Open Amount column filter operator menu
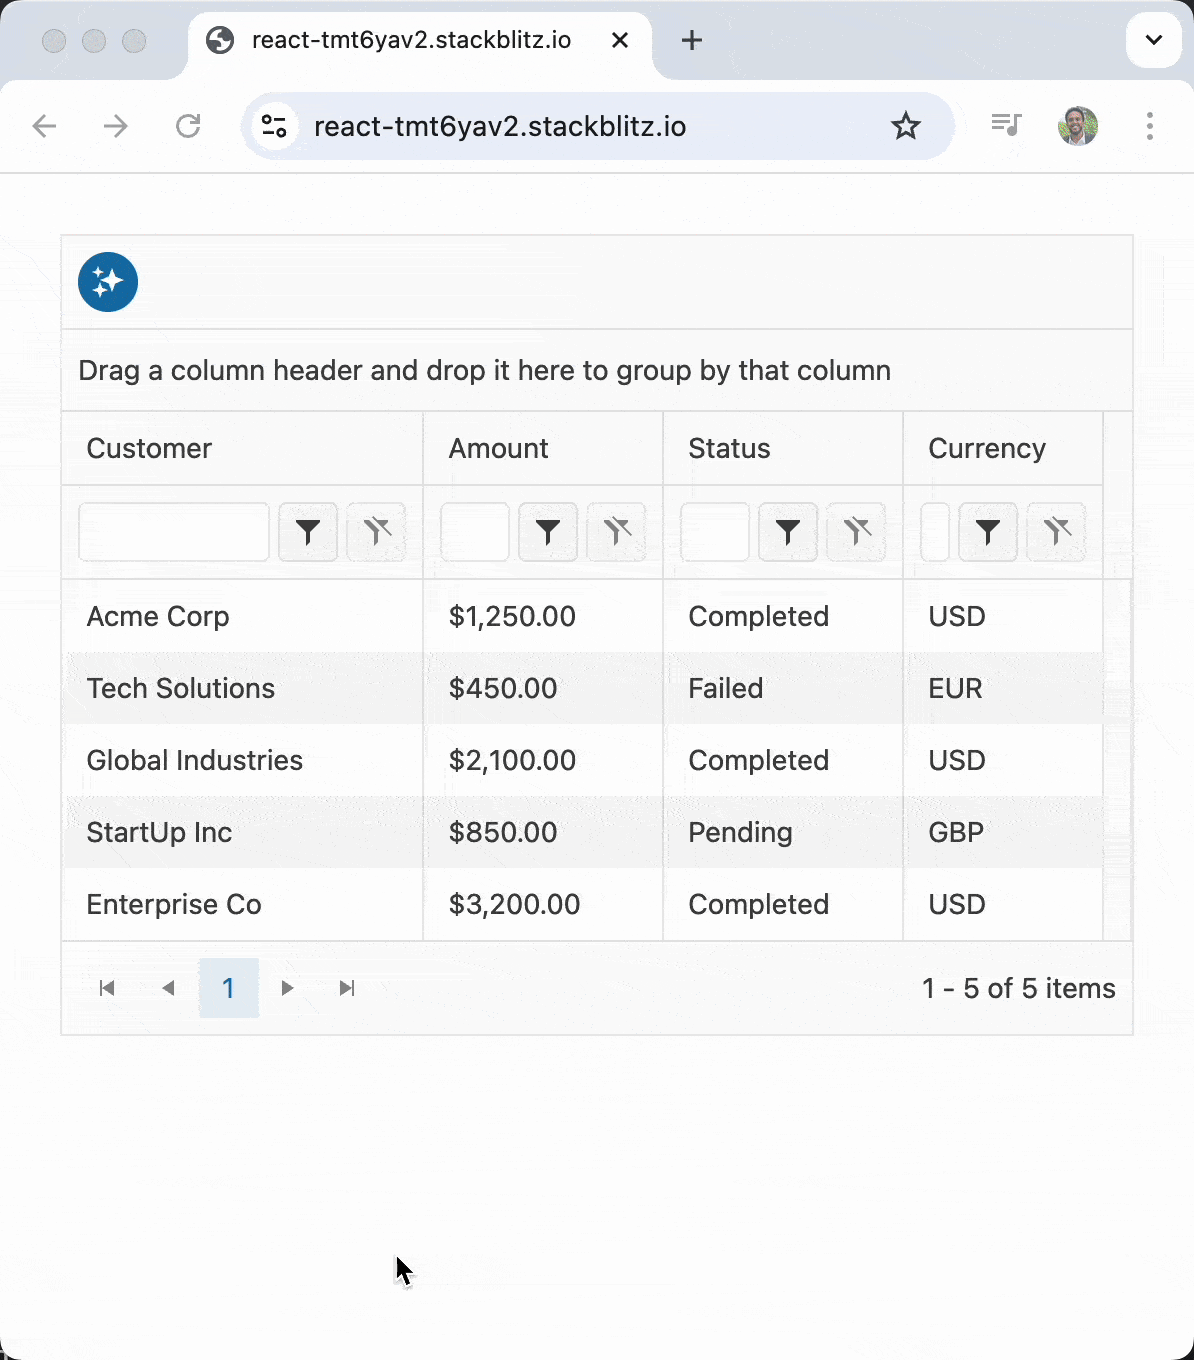Image resolution: width=1194 pixels, height=1360 pixels. coord(548,532)
